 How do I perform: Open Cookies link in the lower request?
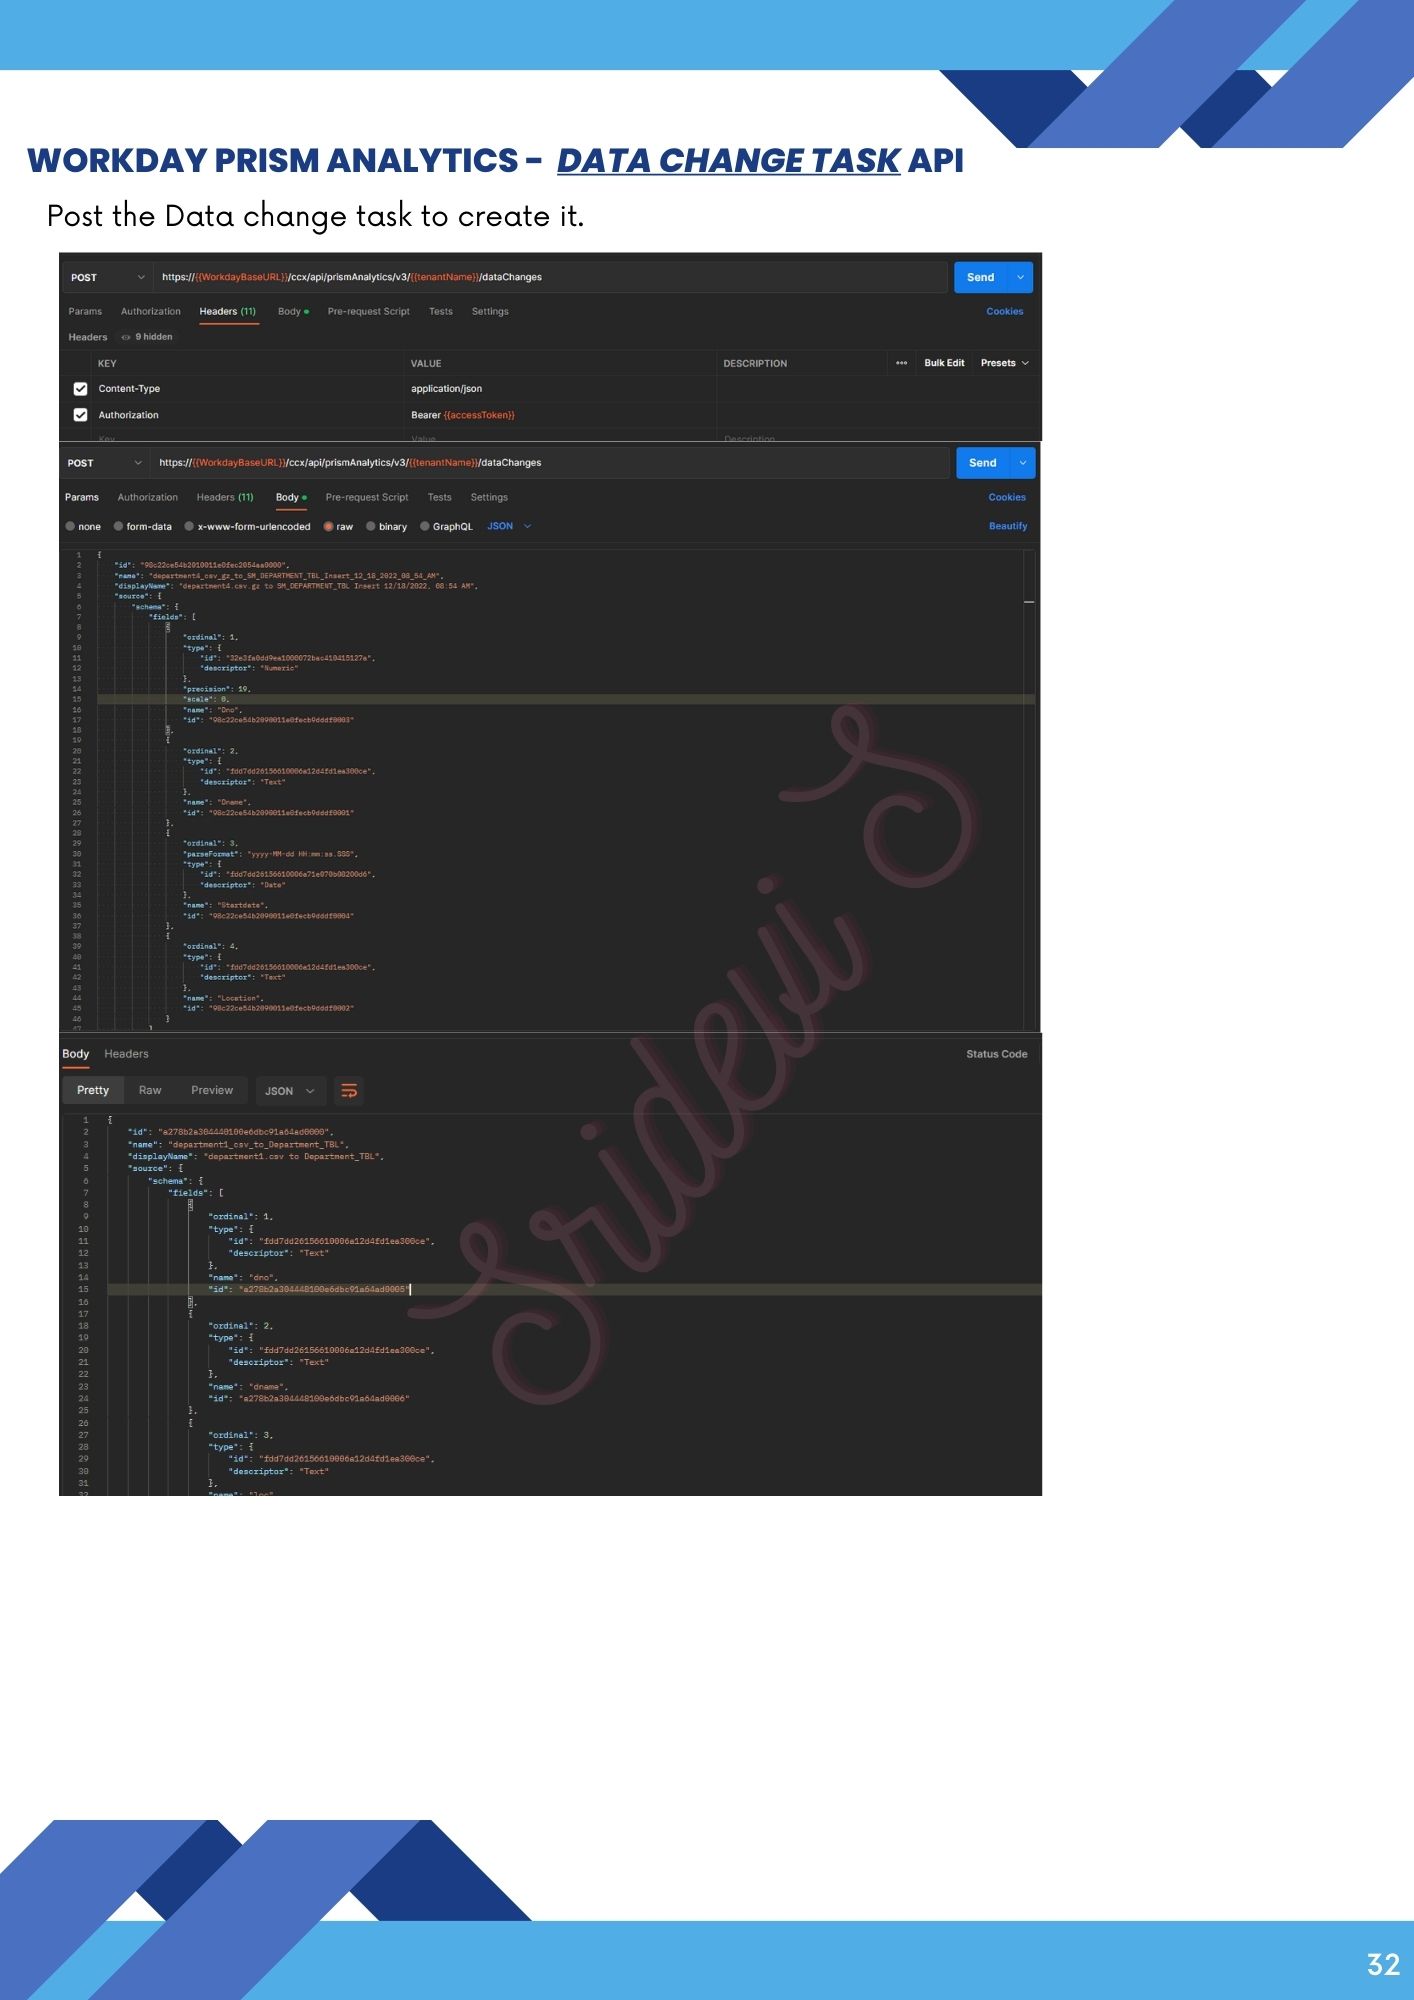(1007, 497)
